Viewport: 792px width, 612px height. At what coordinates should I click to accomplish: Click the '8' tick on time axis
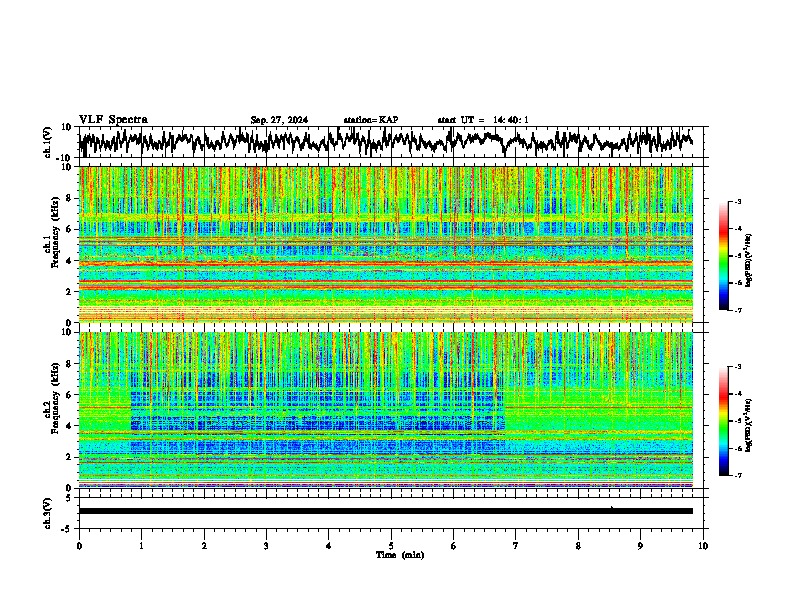[x=578, y=546]
